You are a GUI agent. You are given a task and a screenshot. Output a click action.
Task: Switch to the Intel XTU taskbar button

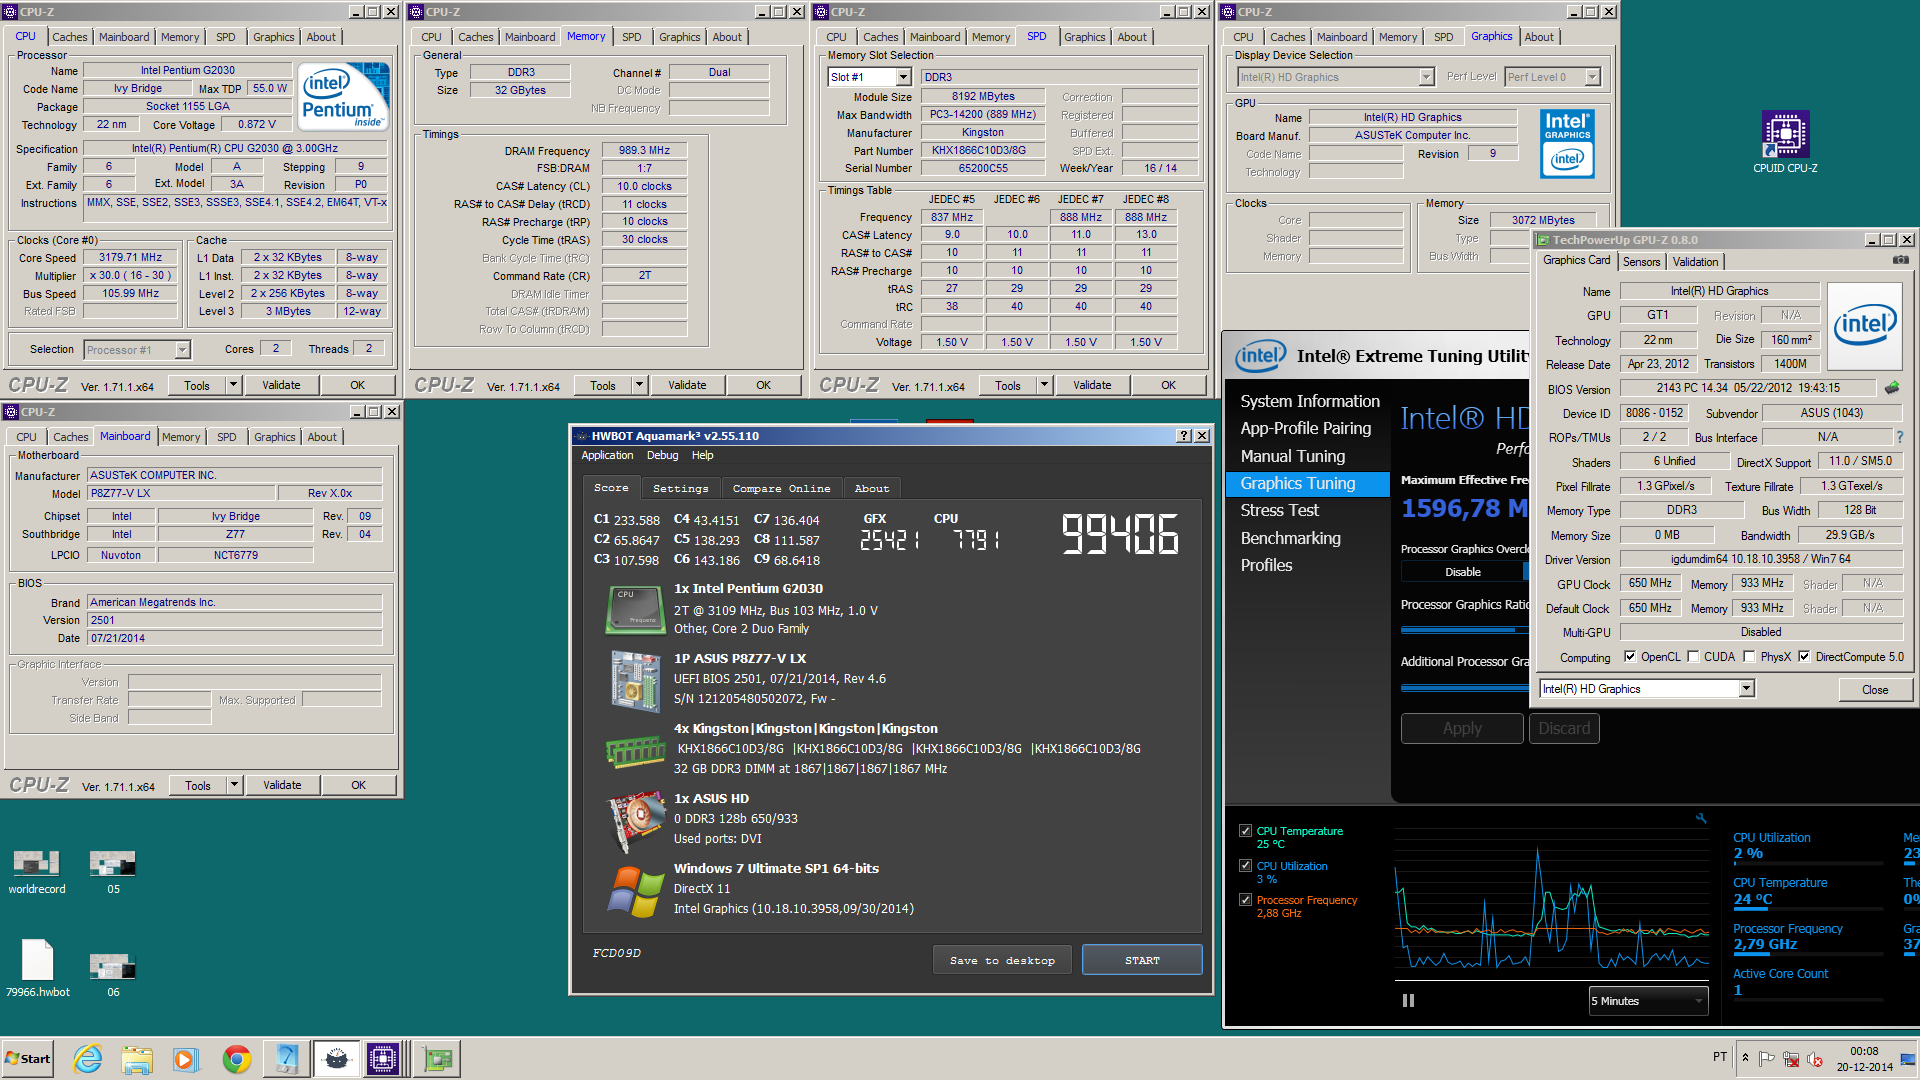click(287, 1059)
